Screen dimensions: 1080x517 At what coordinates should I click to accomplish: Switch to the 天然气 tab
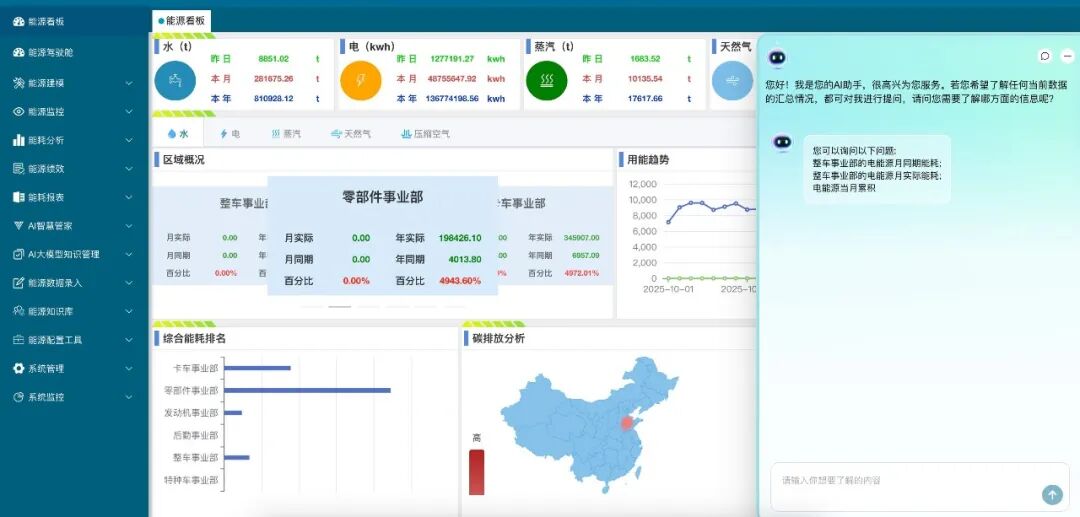tap(351, 134)
